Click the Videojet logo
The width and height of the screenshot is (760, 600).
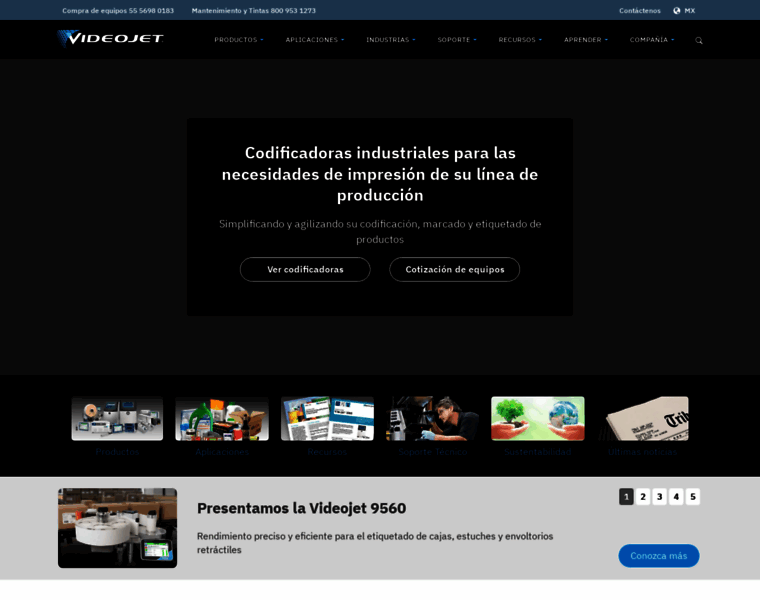(x=111, y=38)
